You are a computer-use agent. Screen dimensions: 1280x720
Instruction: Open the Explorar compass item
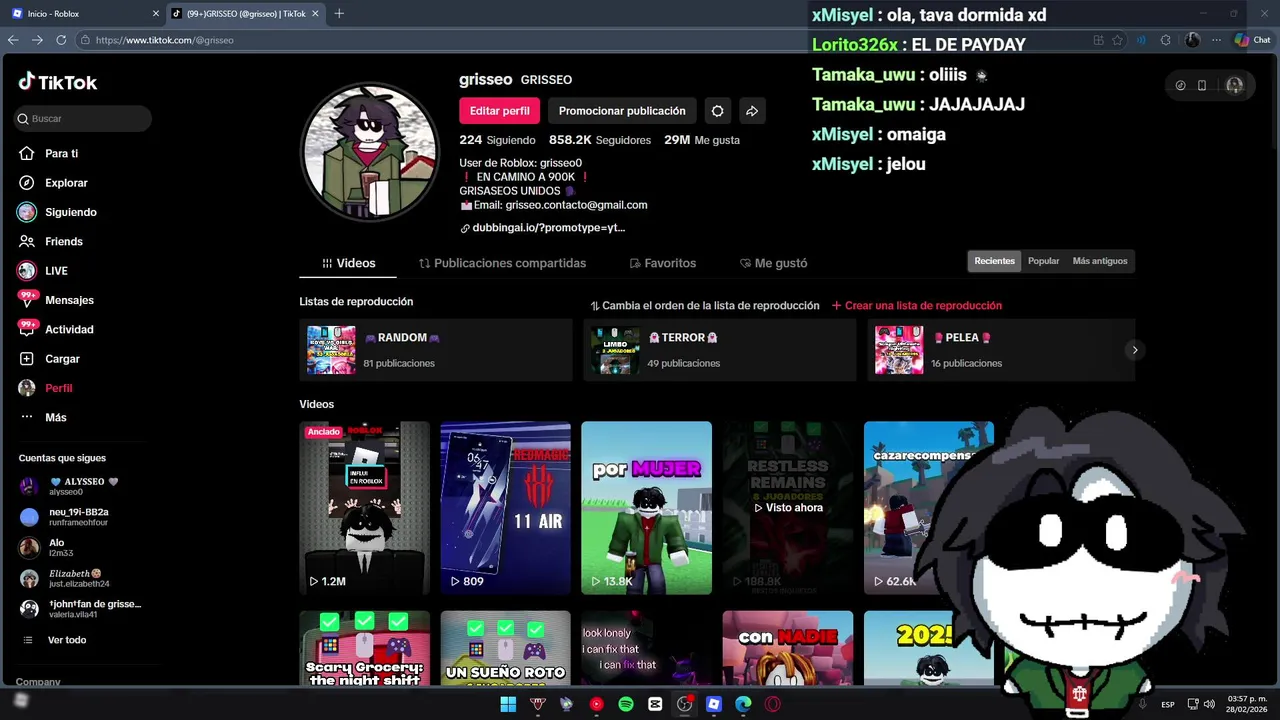(53, 183)
